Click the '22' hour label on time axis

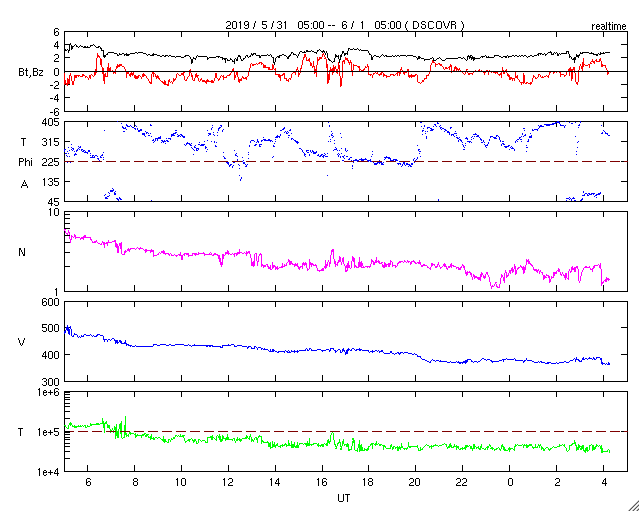pyautogui.click(x=462, y=481)
